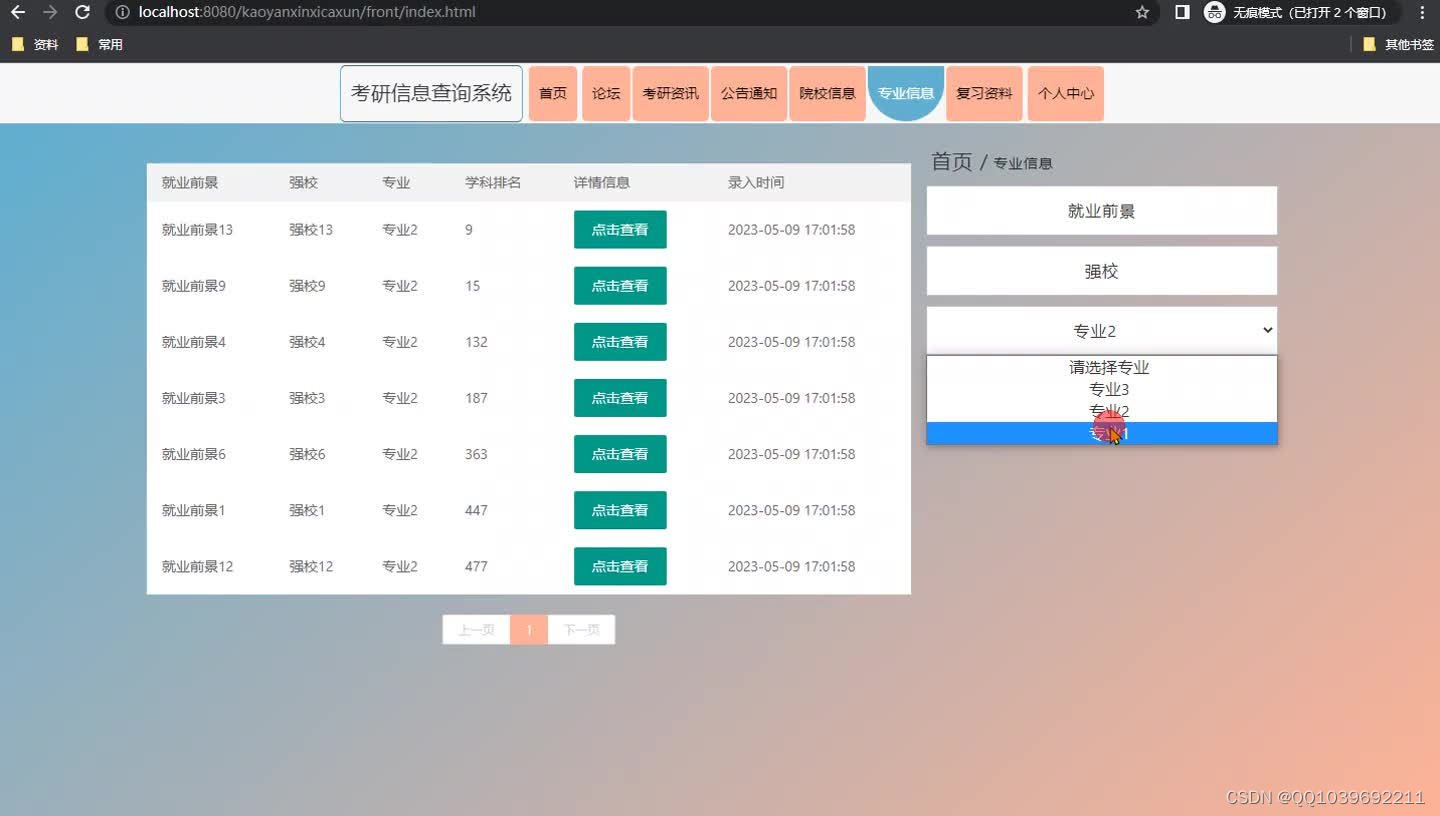Toggle the 专业2 select dropdown
Screen dimensions: 1440x816
1102,331
